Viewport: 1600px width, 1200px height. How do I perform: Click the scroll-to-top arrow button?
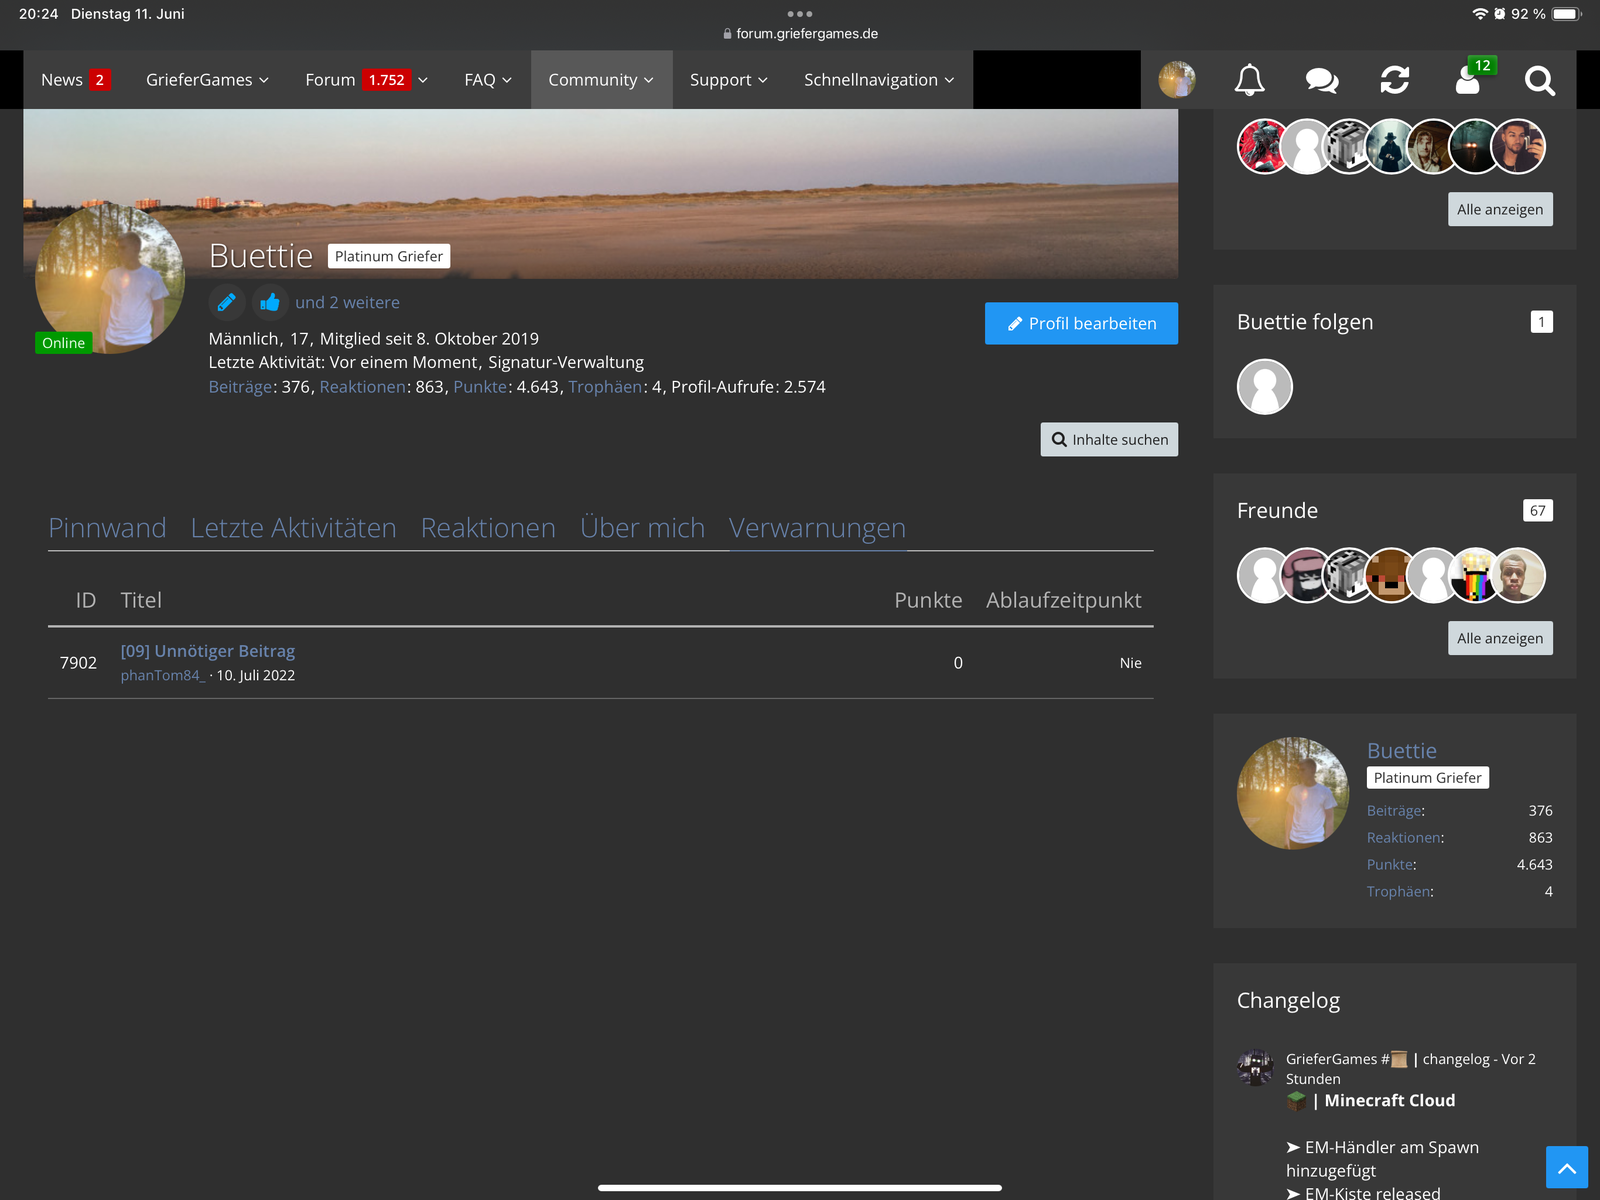(1567, 1167)
